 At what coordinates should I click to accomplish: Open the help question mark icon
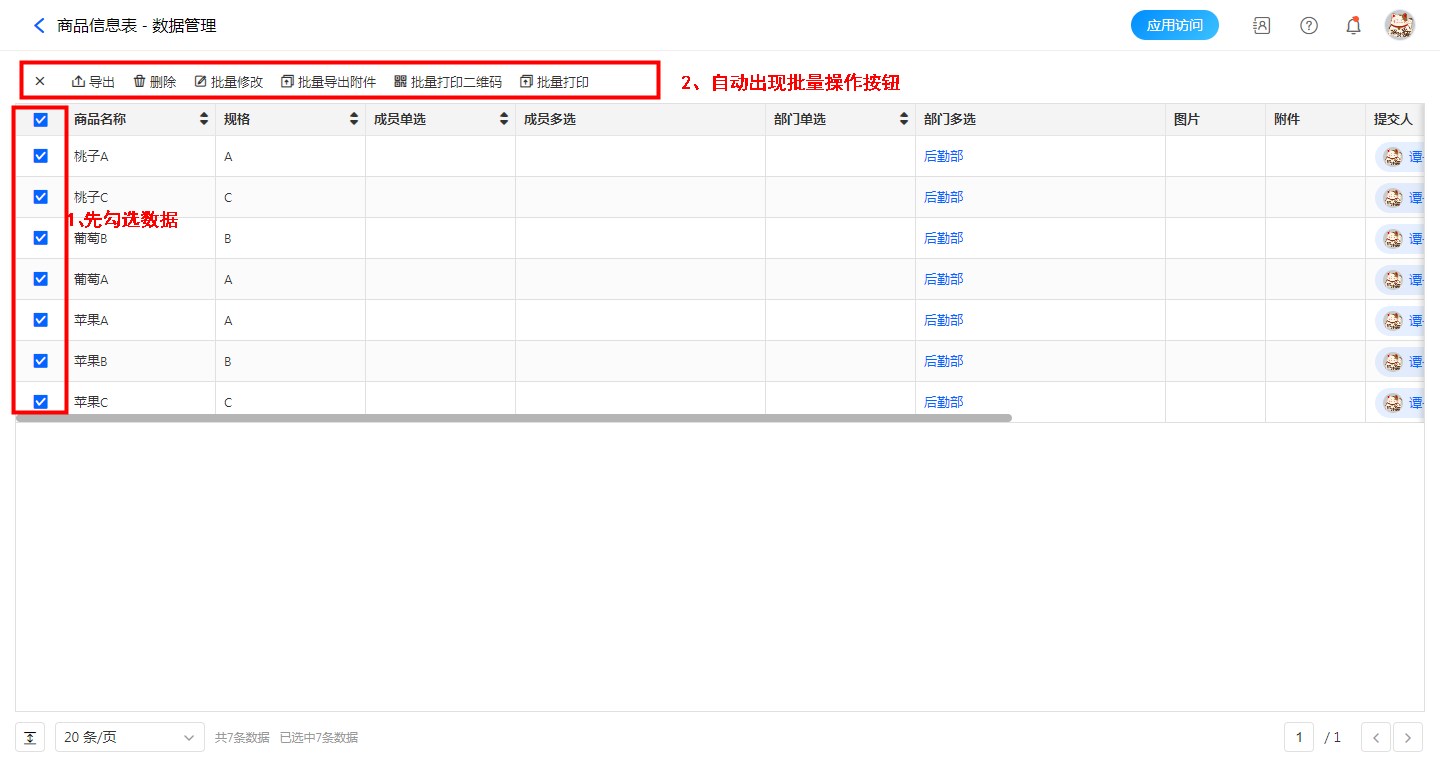pos(1308,26)
